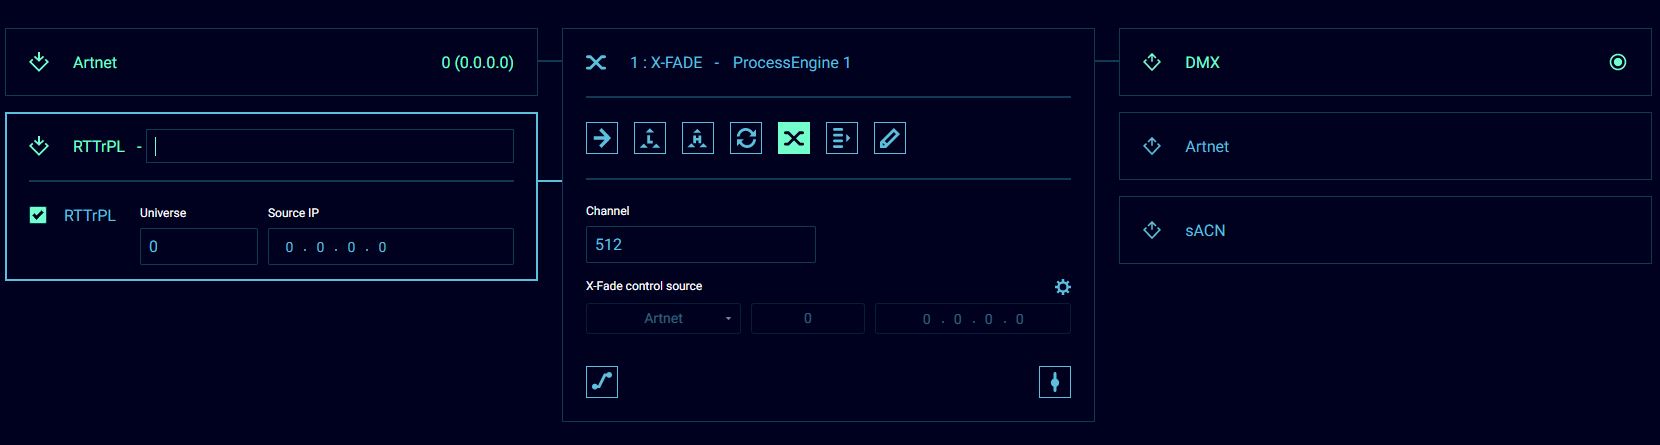The height and width of the screenshot is (445, 1660).
Task: Select the HTP merge mode icon
Action: tap(698, 138)
